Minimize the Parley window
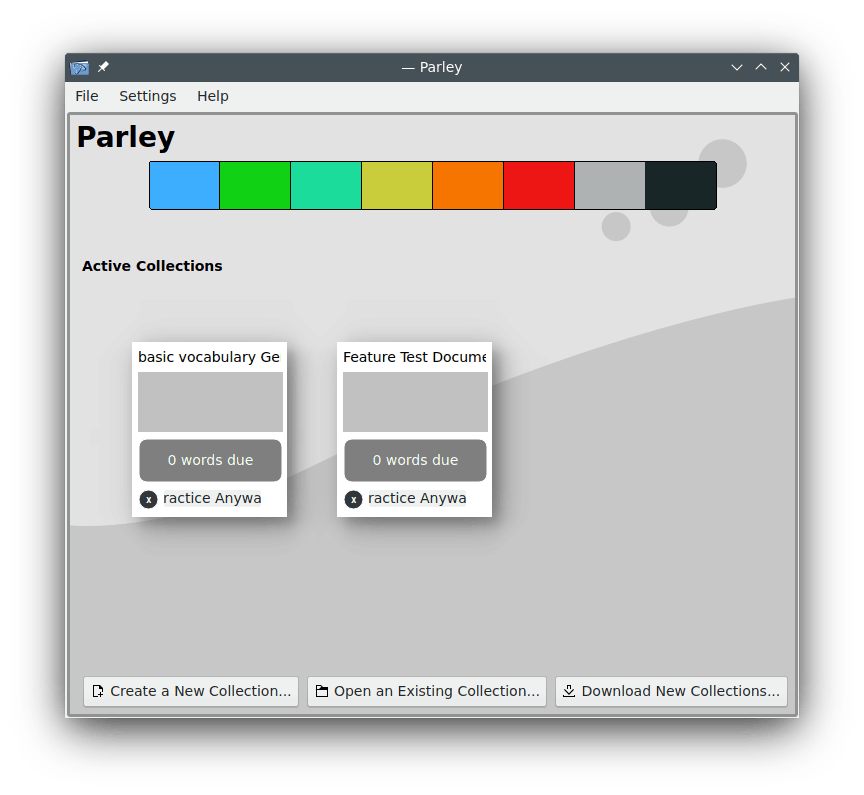The image size is (864, 795). coord(737,67)
